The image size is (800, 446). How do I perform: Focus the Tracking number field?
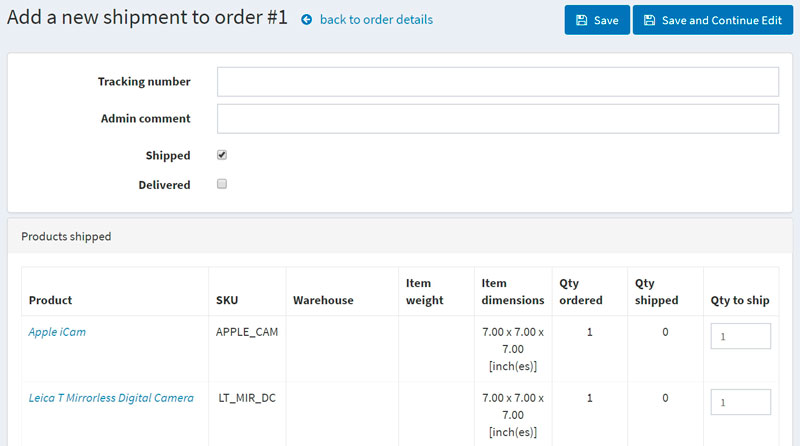point(497,81)
